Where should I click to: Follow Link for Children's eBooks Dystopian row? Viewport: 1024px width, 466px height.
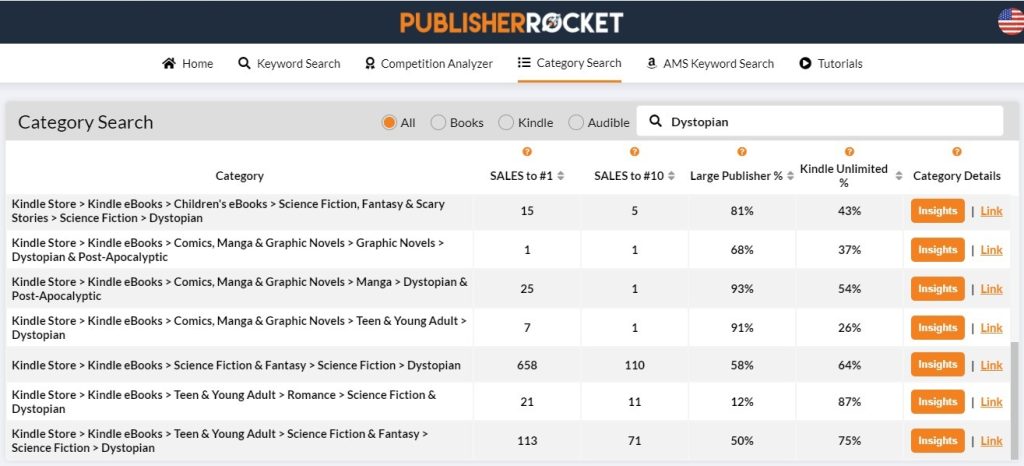991,211
